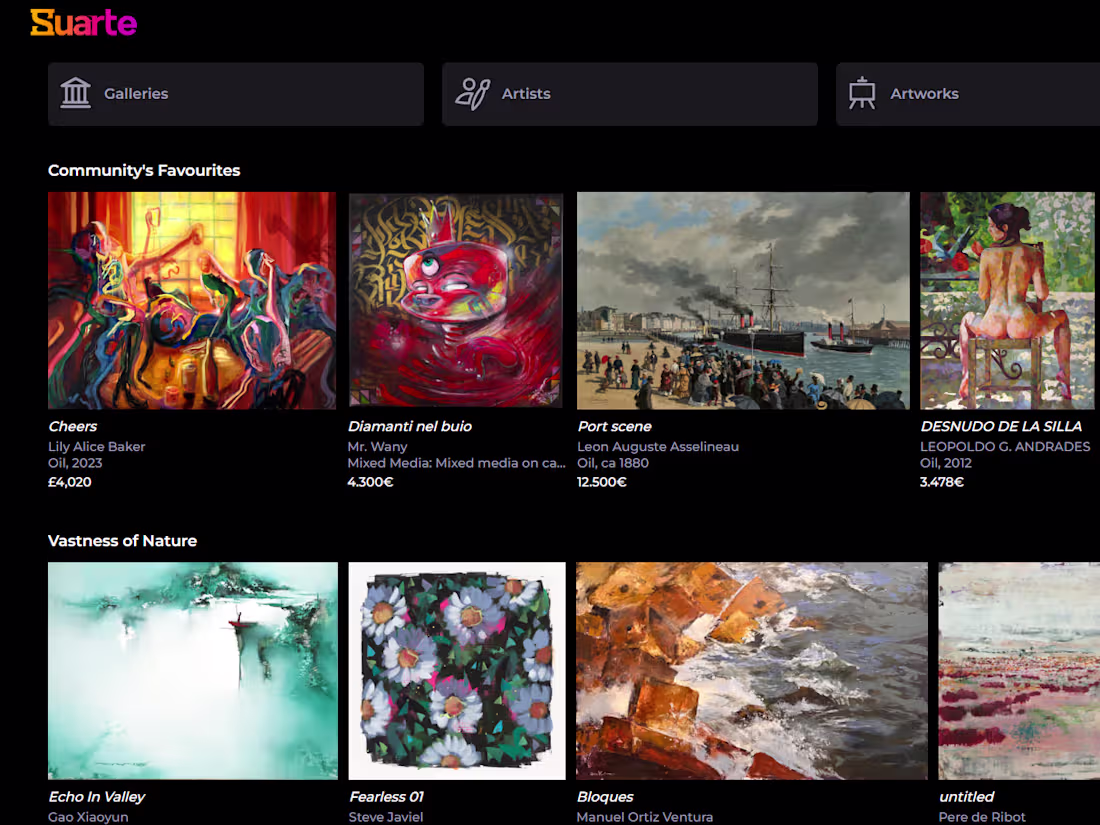The width and height of the screenshot is (1100, 825).
Task: Select artist Lily Alice Baker
Action: click(x=97, y=446)
